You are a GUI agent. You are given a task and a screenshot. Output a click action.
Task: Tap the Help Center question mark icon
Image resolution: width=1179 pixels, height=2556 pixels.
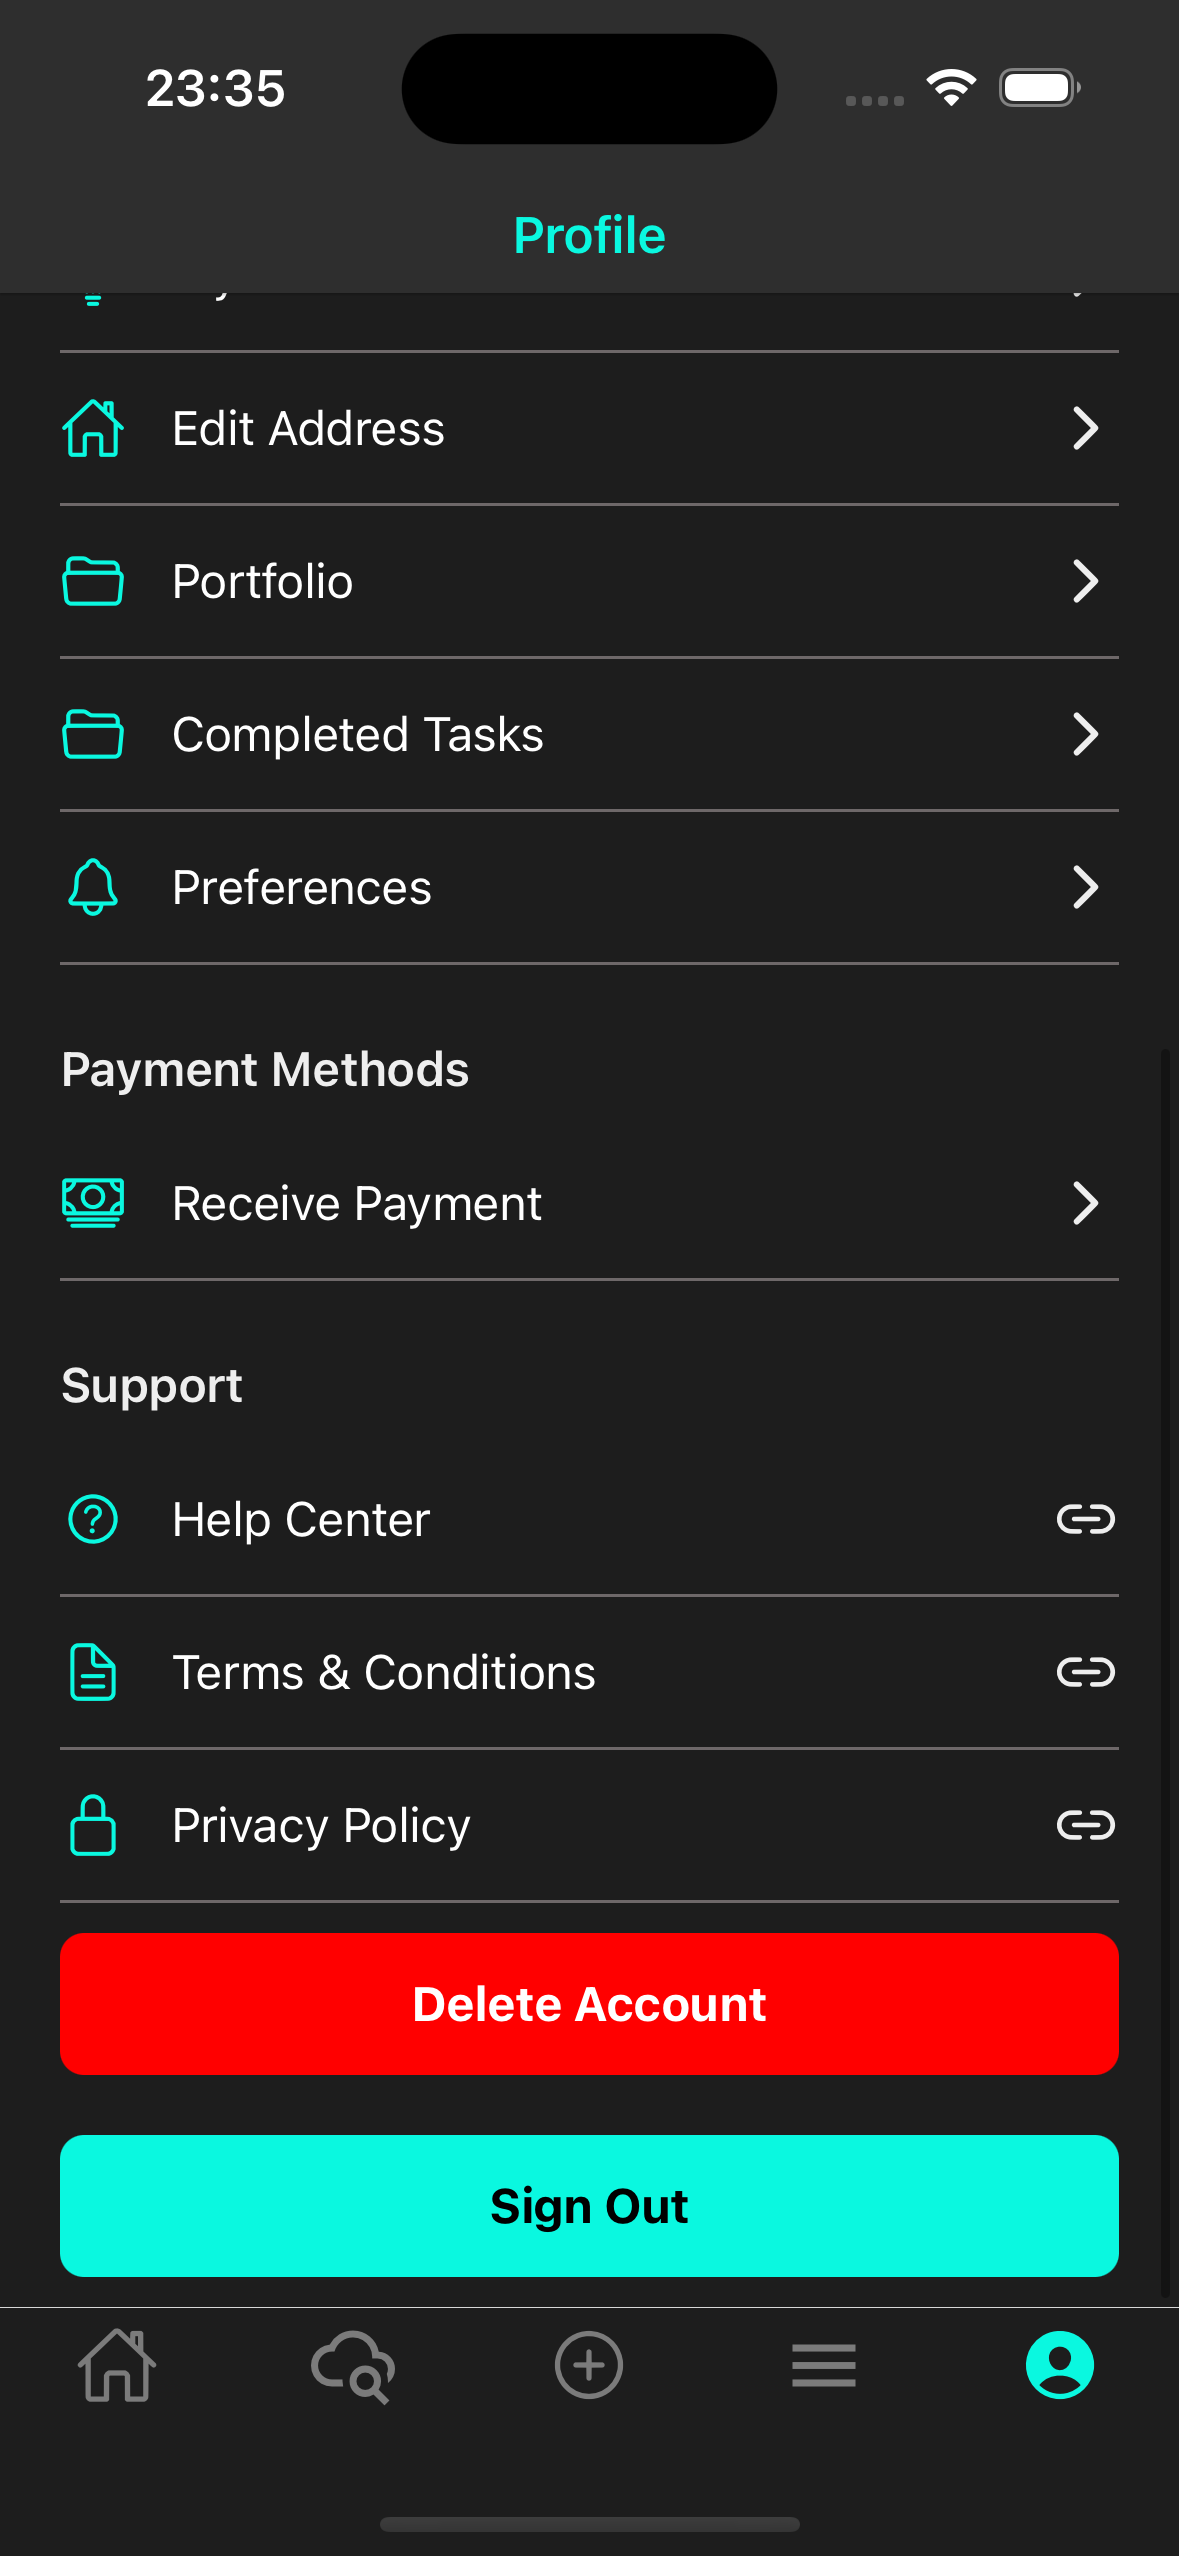[x=93, y=1519]
